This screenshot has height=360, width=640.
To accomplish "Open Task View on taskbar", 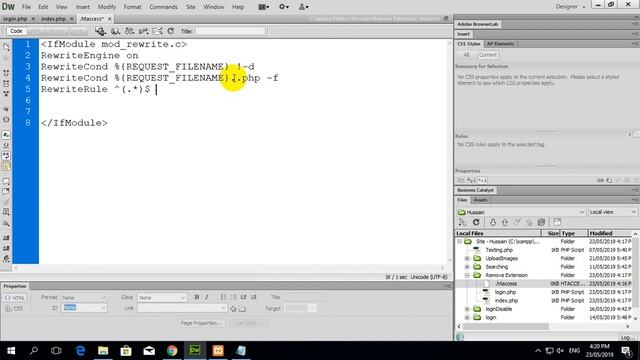I will click(56, 351).
